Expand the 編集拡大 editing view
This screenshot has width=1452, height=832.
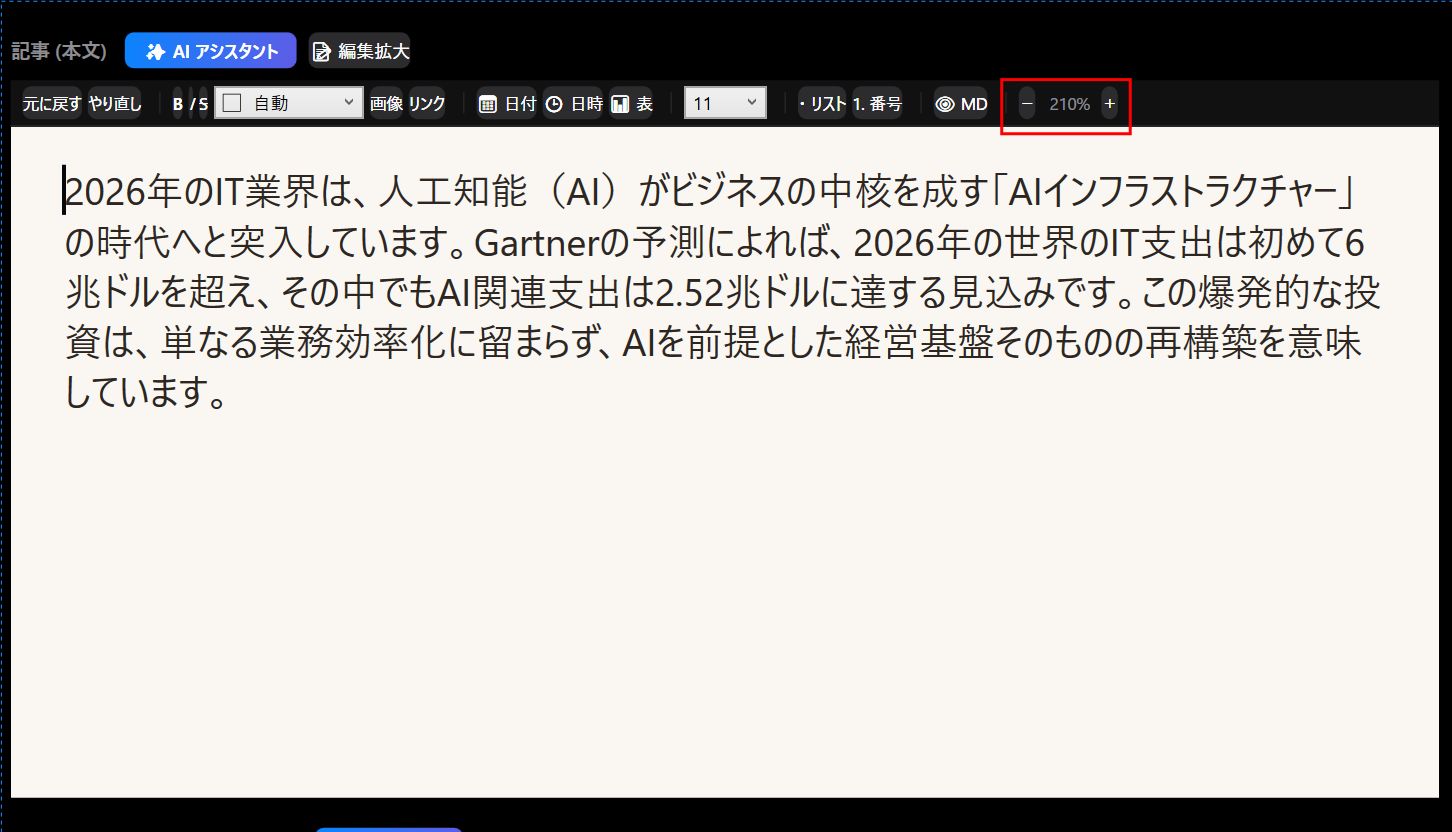359,51
